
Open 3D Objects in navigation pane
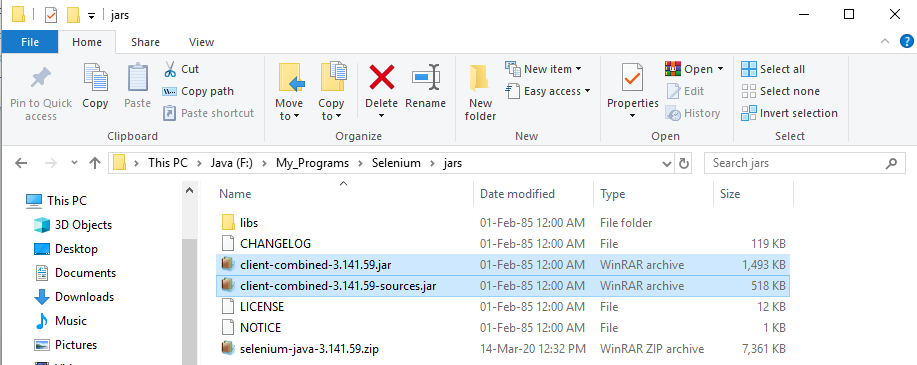point(73,225)
